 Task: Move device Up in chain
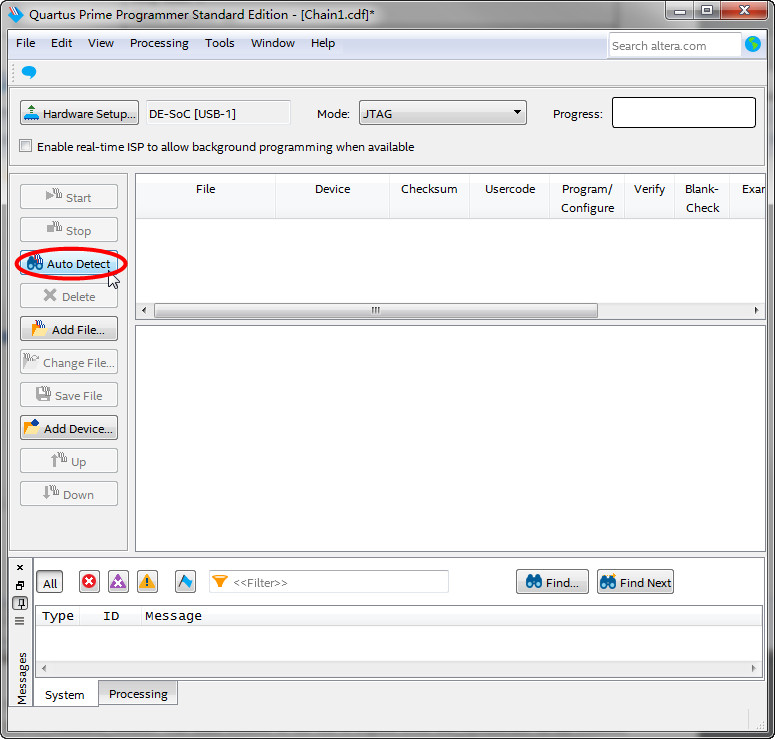(69, 461)
